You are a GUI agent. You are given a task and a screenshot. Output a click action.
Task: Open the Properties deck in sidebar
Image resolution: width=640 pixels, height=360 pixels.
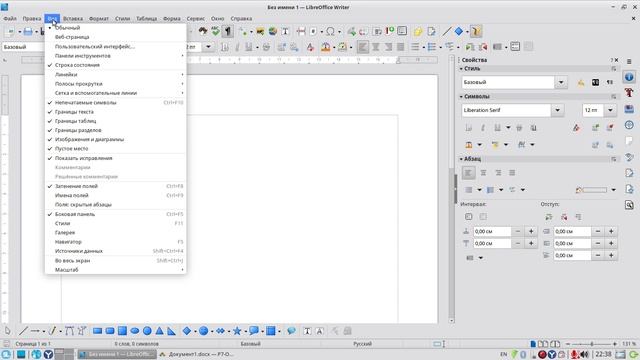pos(629,77)
